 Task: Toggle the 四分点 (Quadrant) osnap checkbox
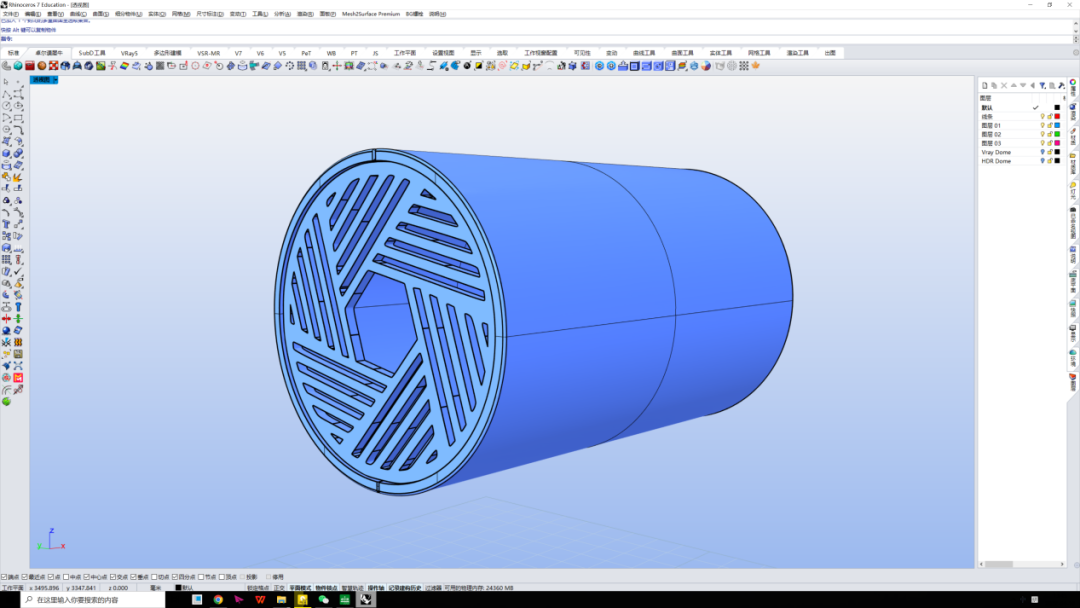point(175,577)
